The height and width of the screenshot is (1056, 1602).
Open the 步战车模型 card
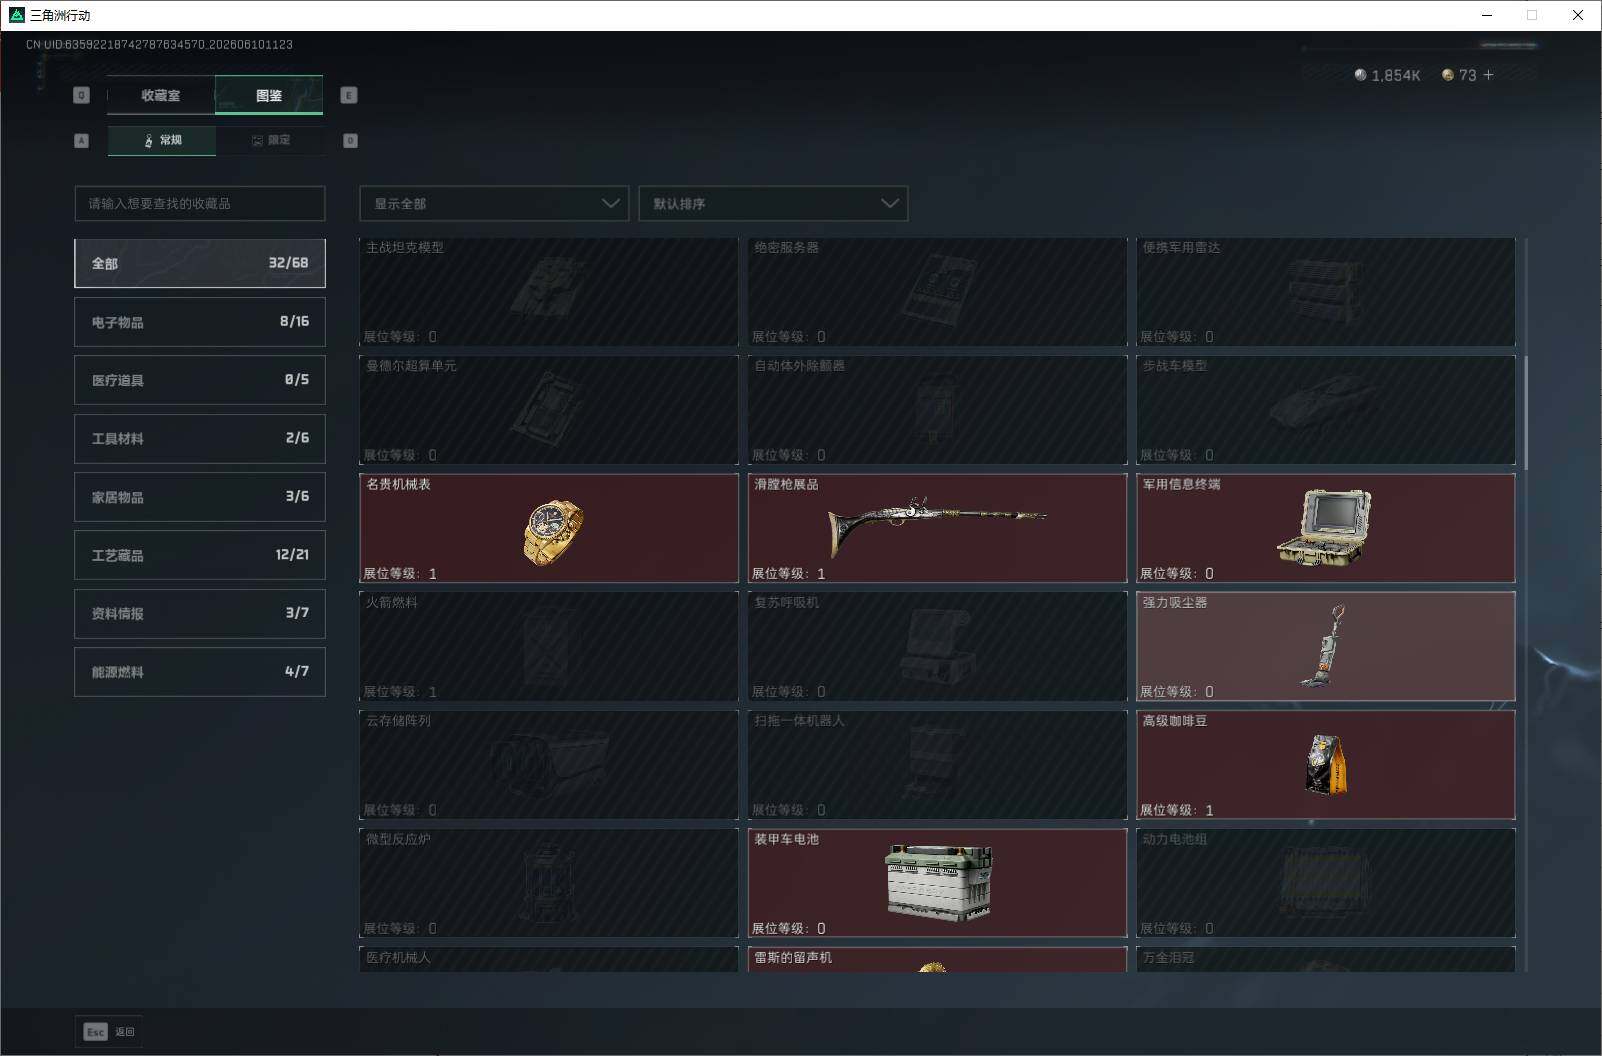click(1326, 410)
